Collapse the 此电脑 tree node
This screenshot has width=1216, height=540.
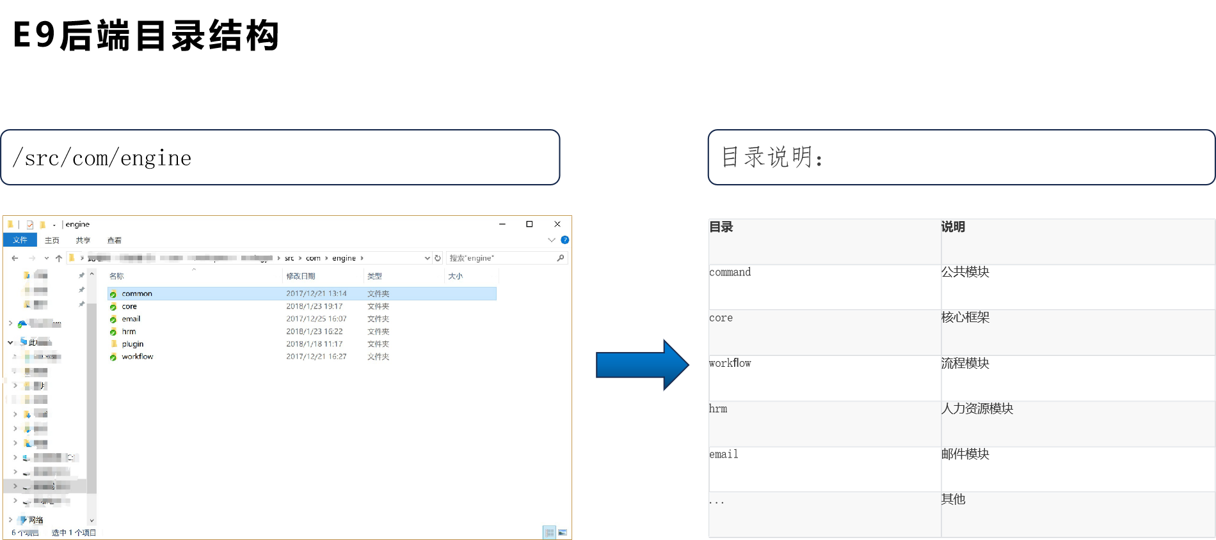11,342
